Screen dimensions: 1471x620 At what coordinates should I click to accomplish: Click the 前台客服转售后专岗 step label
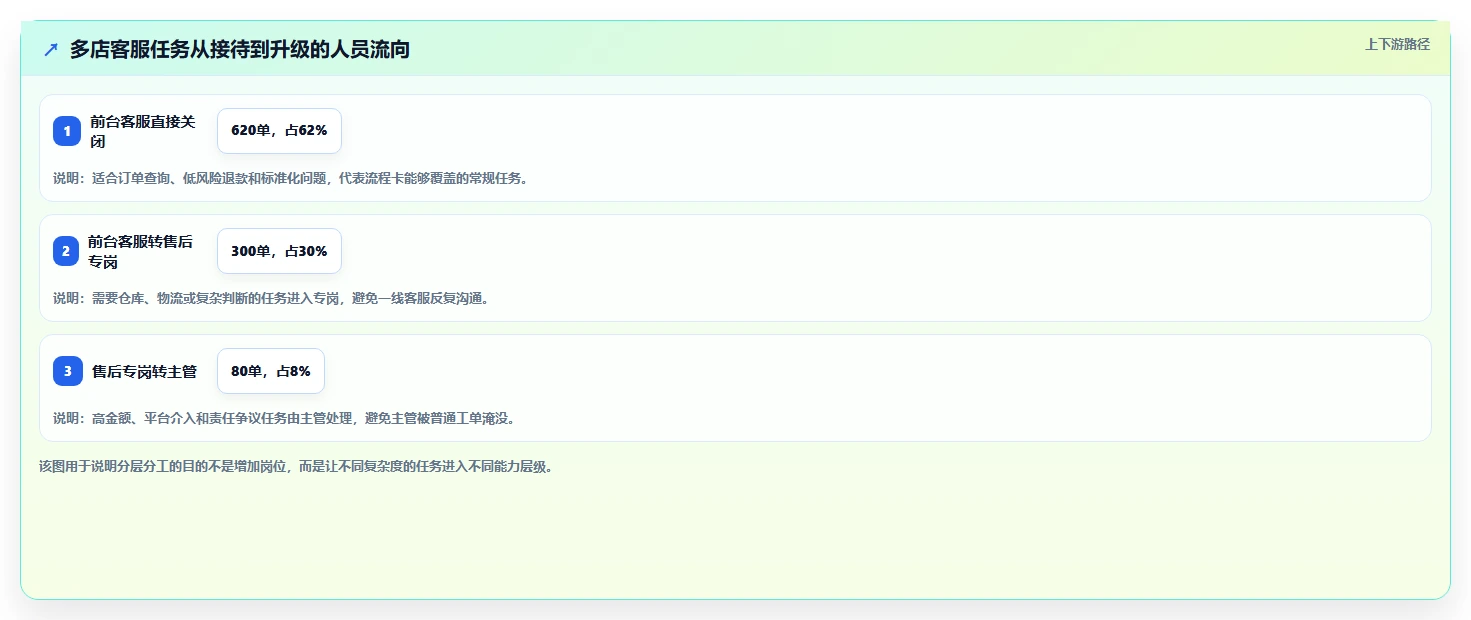140,251
